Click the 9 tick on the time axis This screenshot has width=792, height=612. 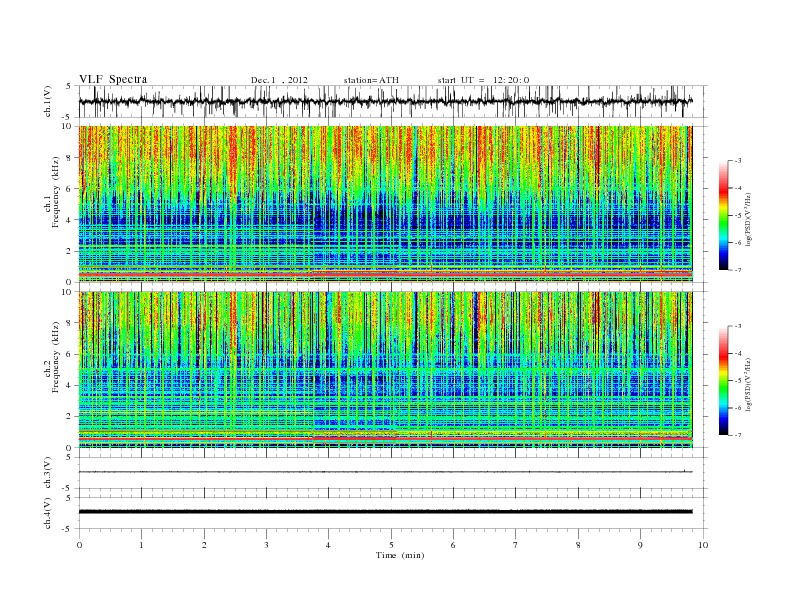[x=640, y=545]
